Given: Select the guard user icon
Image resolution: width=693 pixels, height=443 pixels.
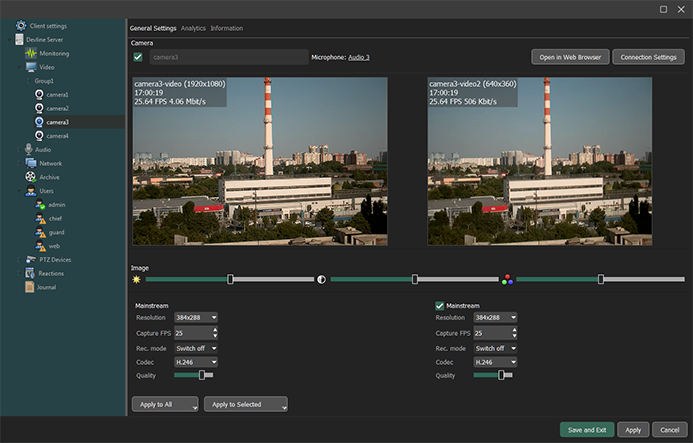Looking at the screenshot, I should tap(40, 232).
